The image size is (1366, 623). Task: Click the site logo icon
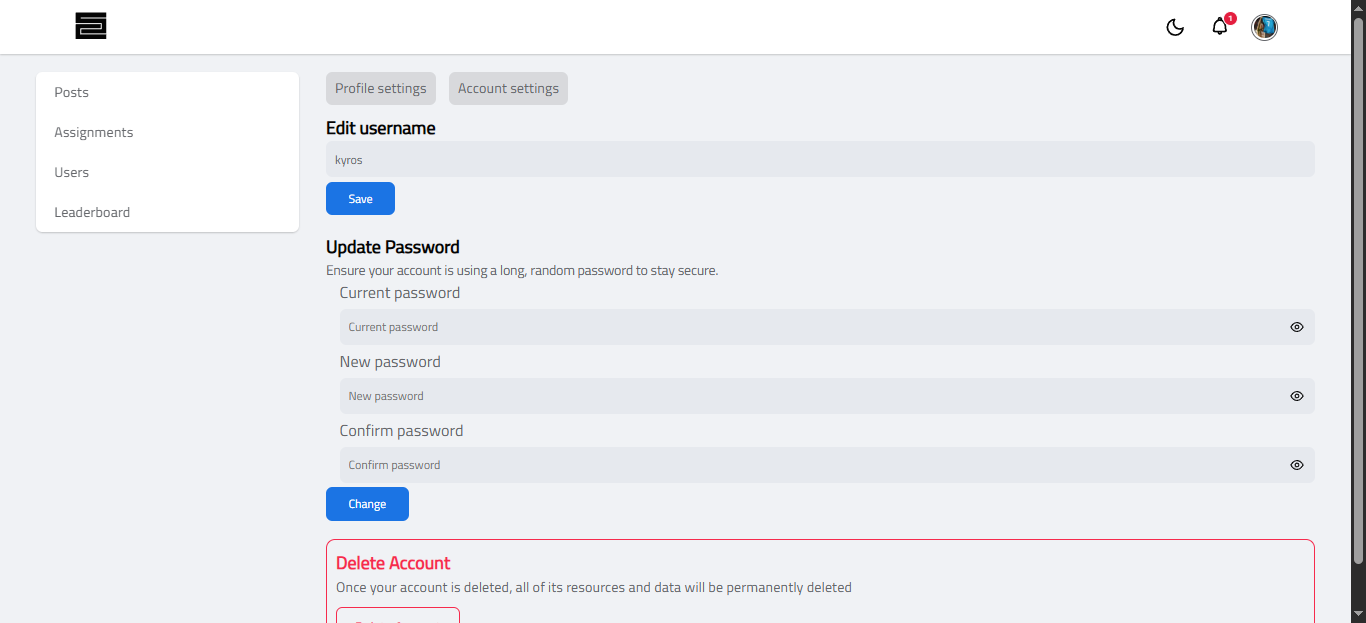click(91, 27)
